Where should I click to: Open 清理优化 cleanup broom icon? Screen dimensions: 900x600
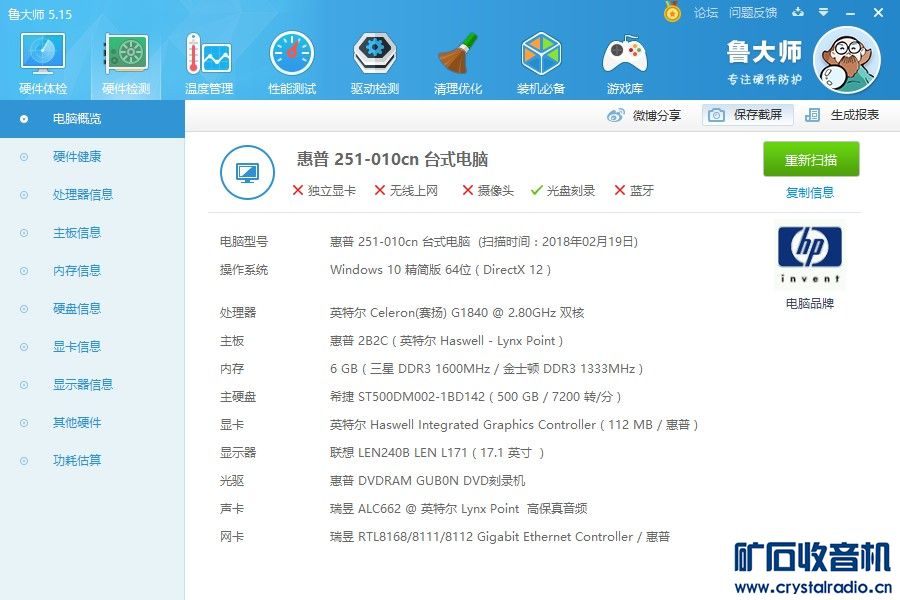click(457, 63)
